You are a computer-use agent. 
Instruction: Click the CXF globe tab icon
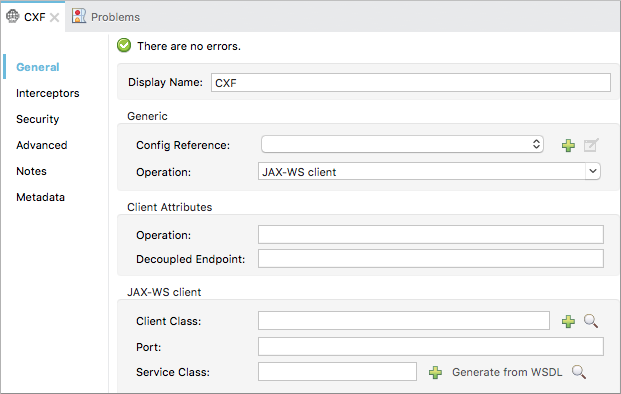pos(12,16)
